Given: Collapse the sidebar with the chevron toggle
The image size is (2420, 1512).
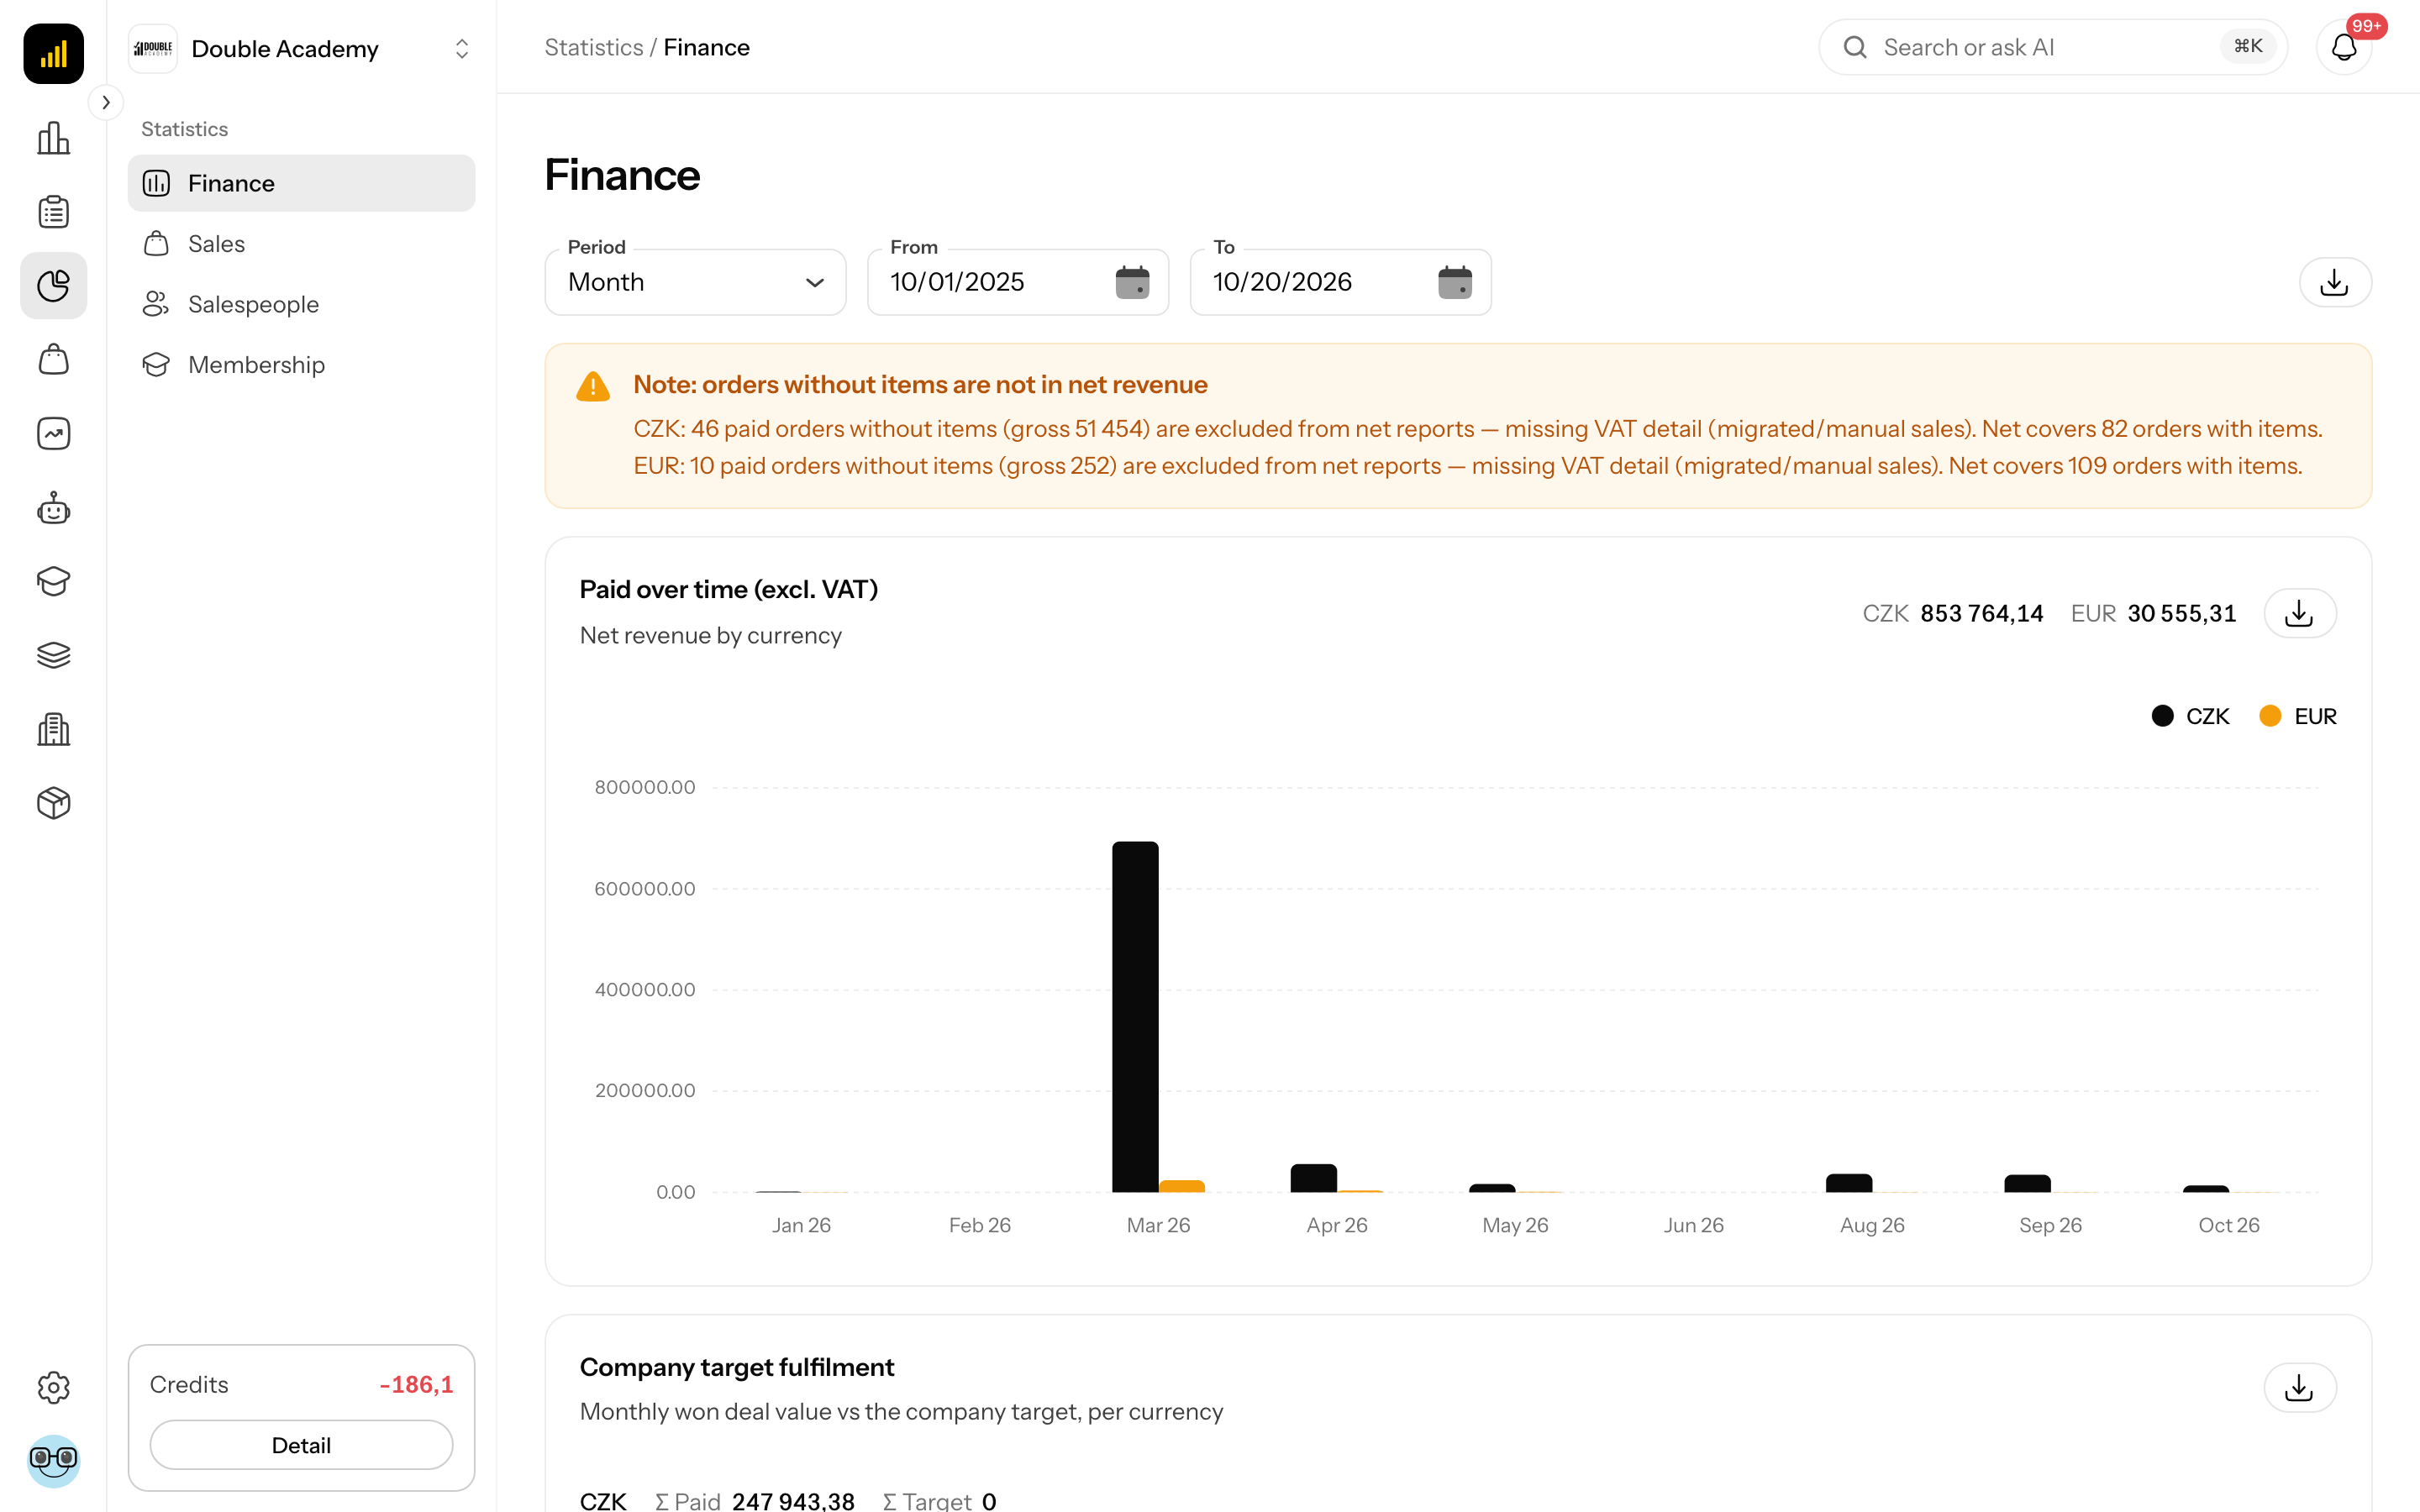Looking at the screenshot, I should [106, 102].
